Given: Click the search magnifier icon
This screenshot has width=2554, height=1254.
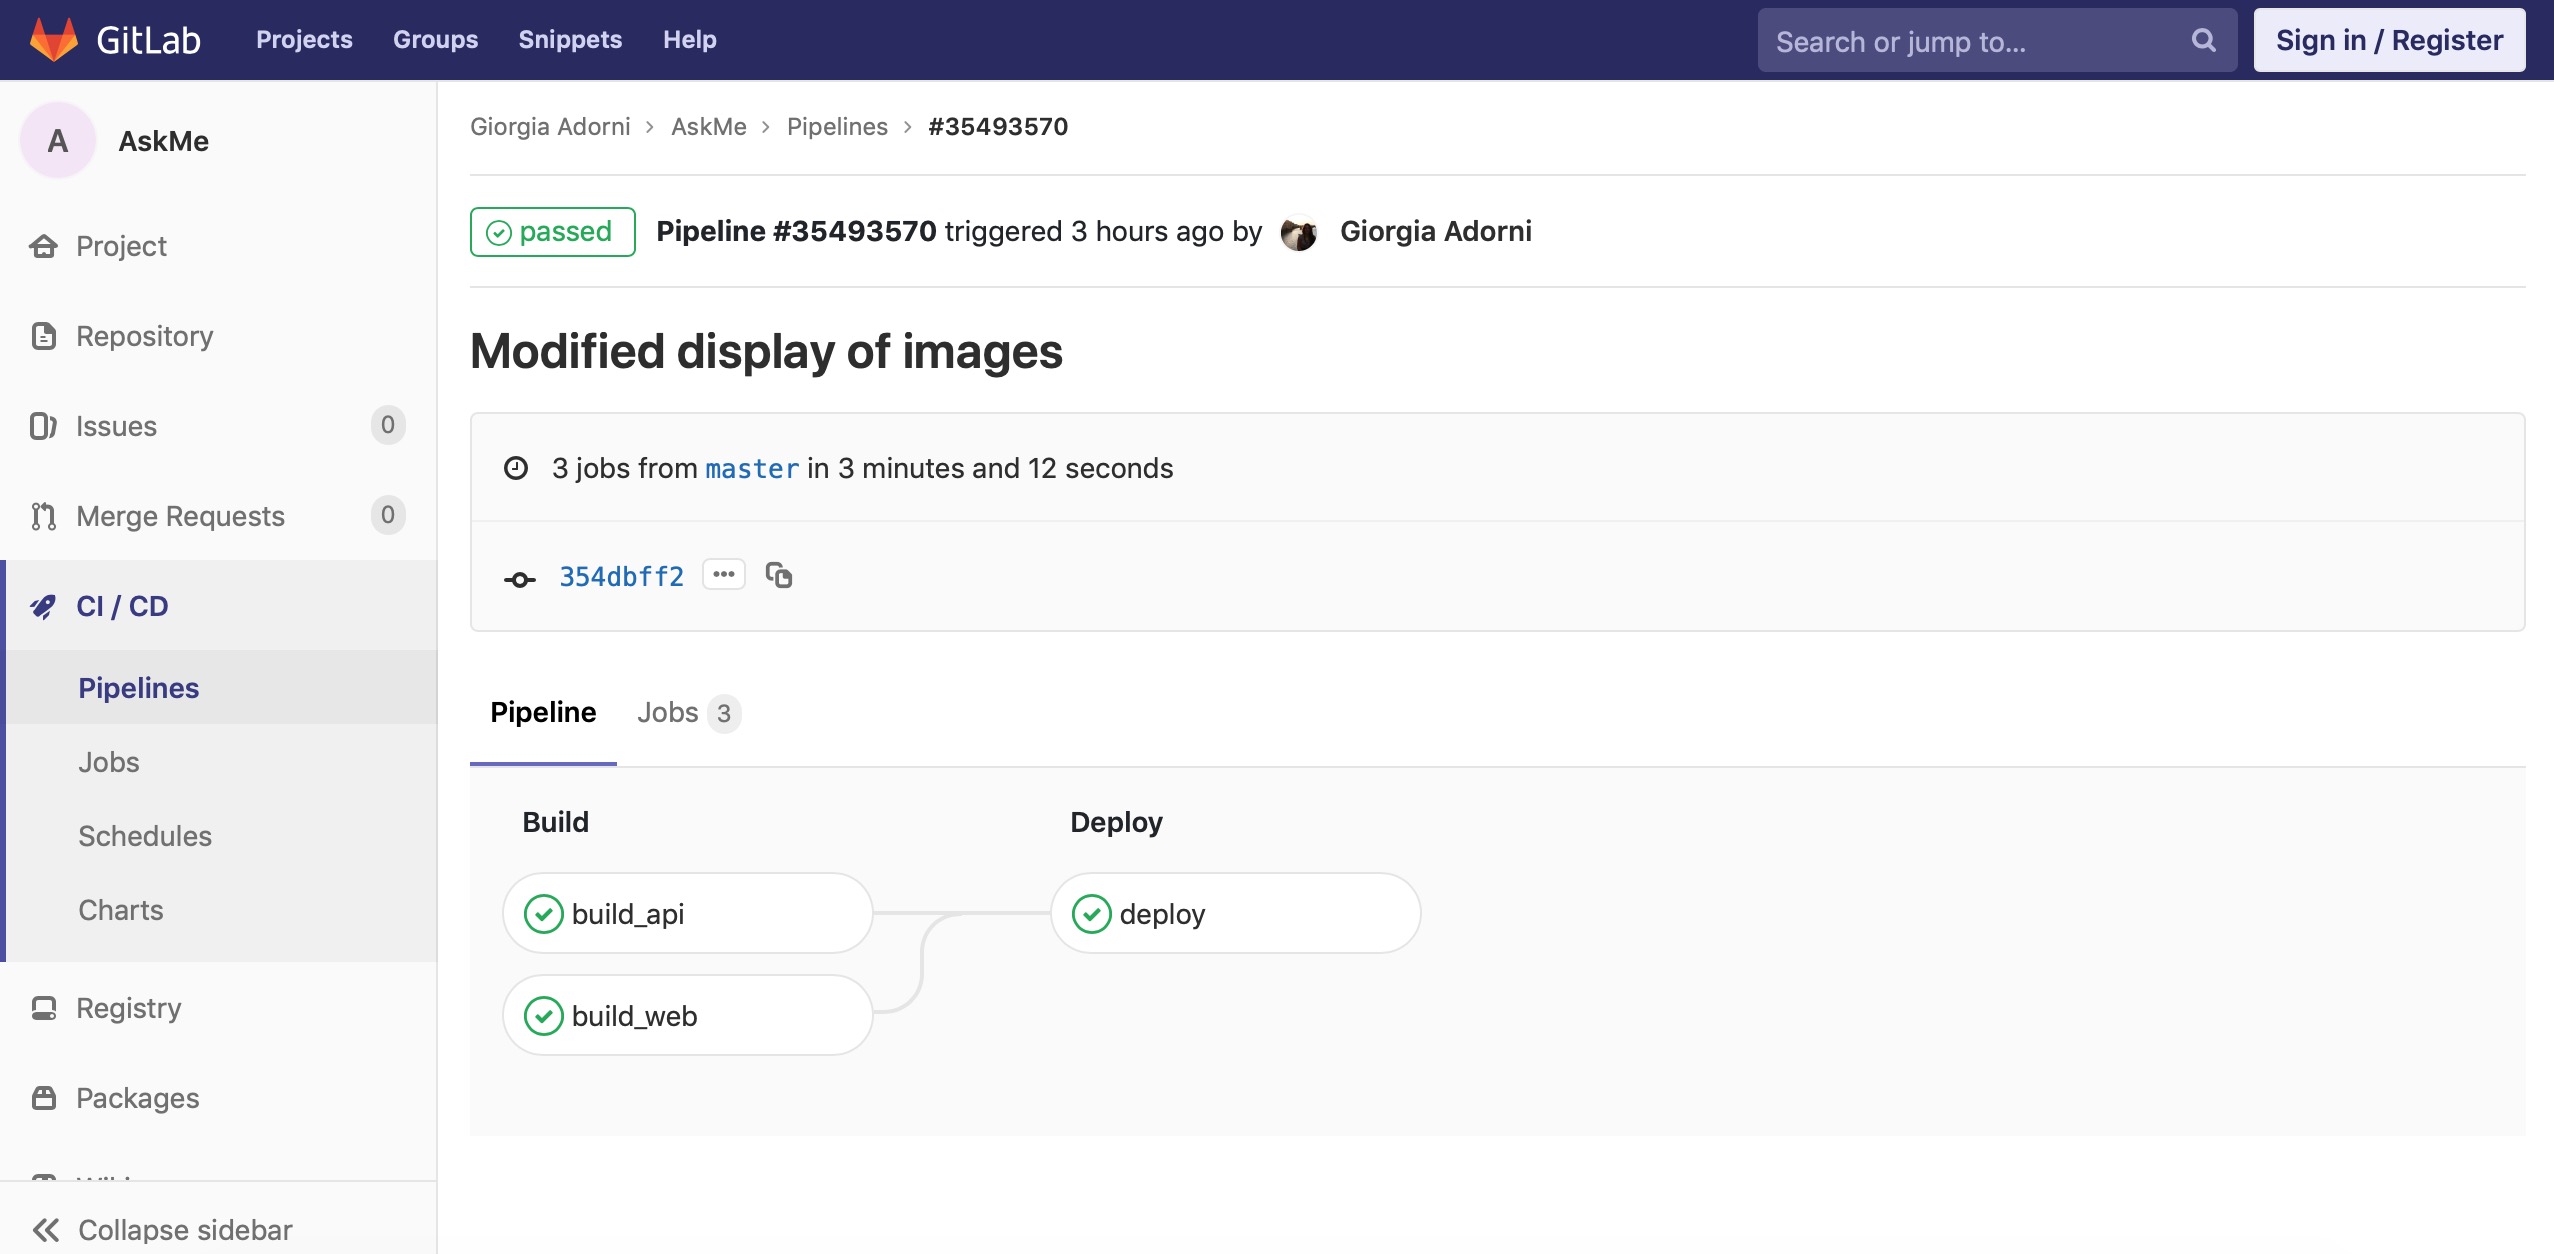Looking at the screenshot, I should pyautogui.click(x=2203, y=41).
